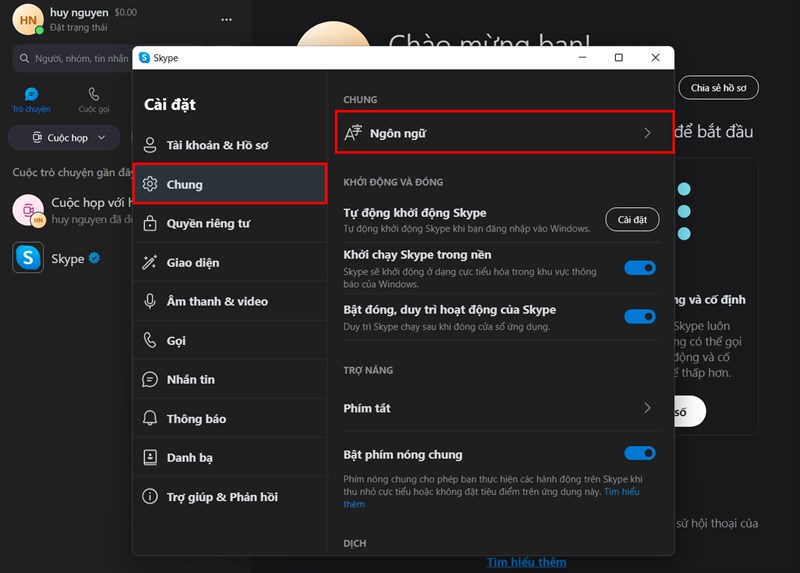Maximize the Skype settings window

tap(619, 58)
